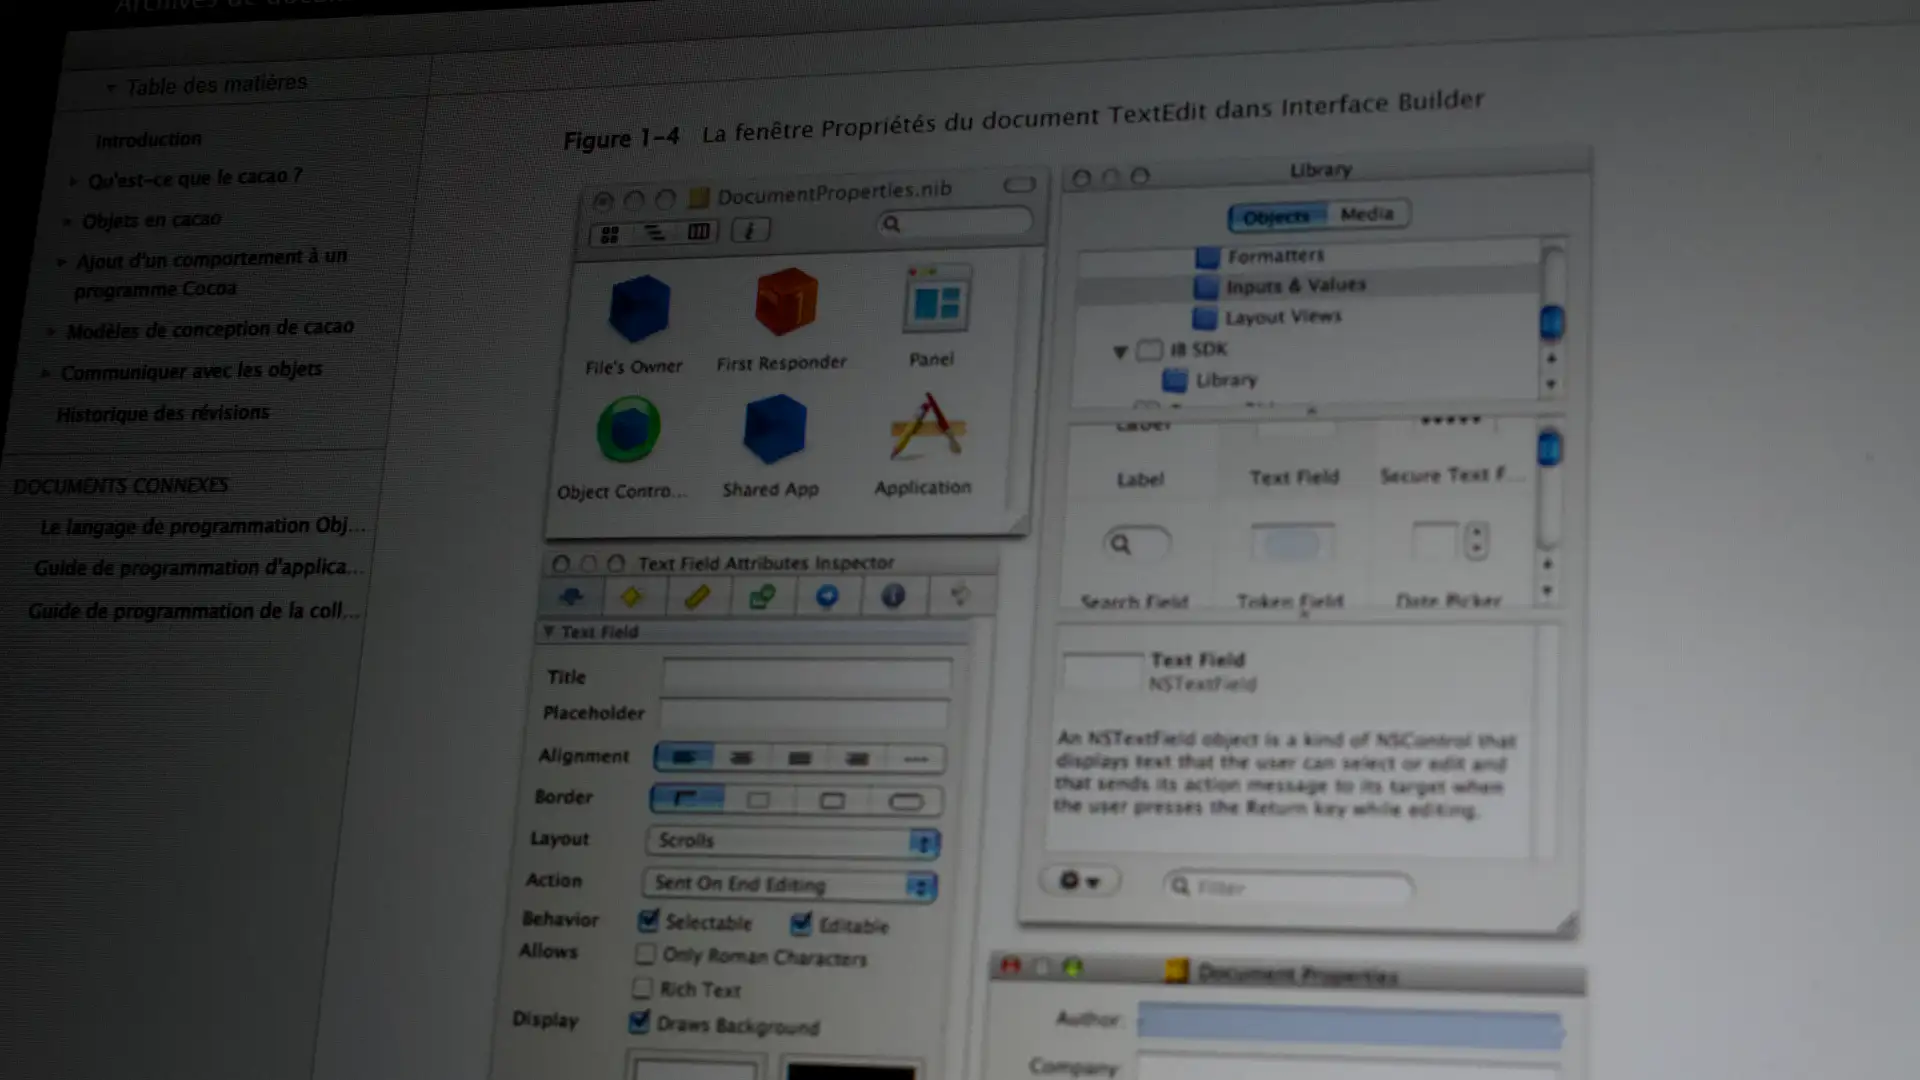Open the info button in nib toolbar
Image resolution: width=1920 pixels, height=1080 pixels.
750,231
